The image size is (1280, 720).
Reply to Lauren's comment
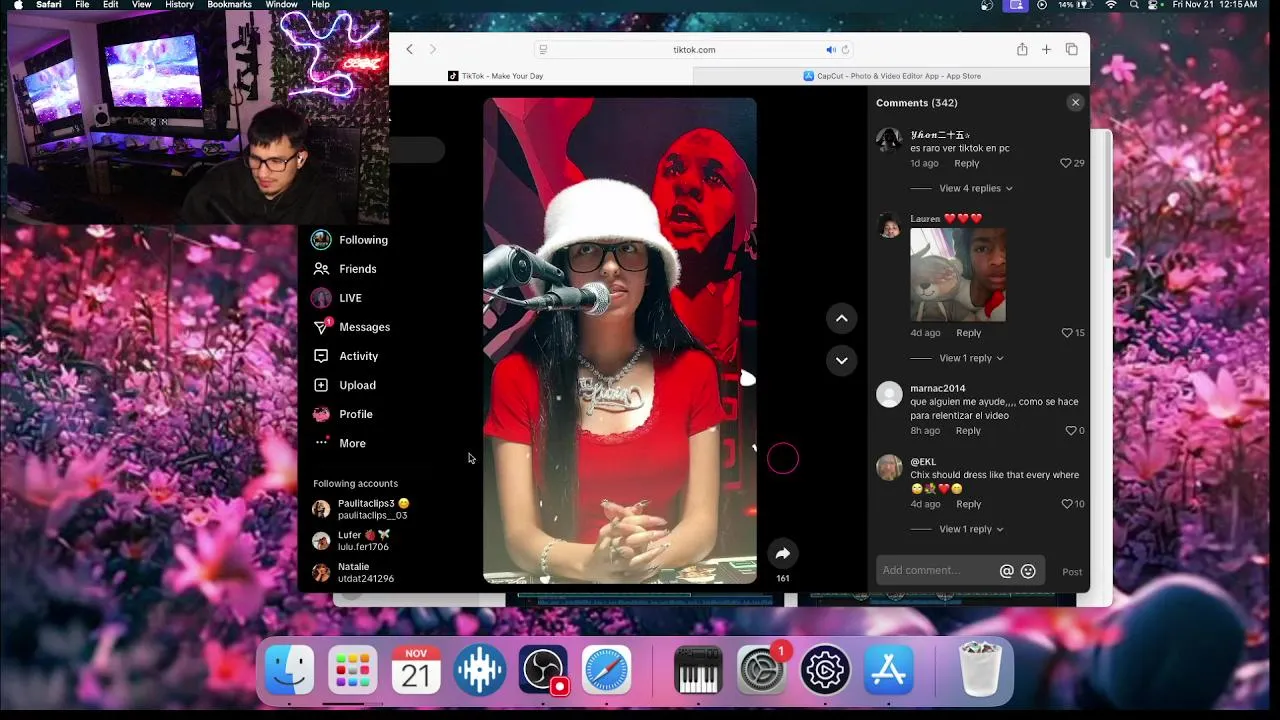coord(969,333)
